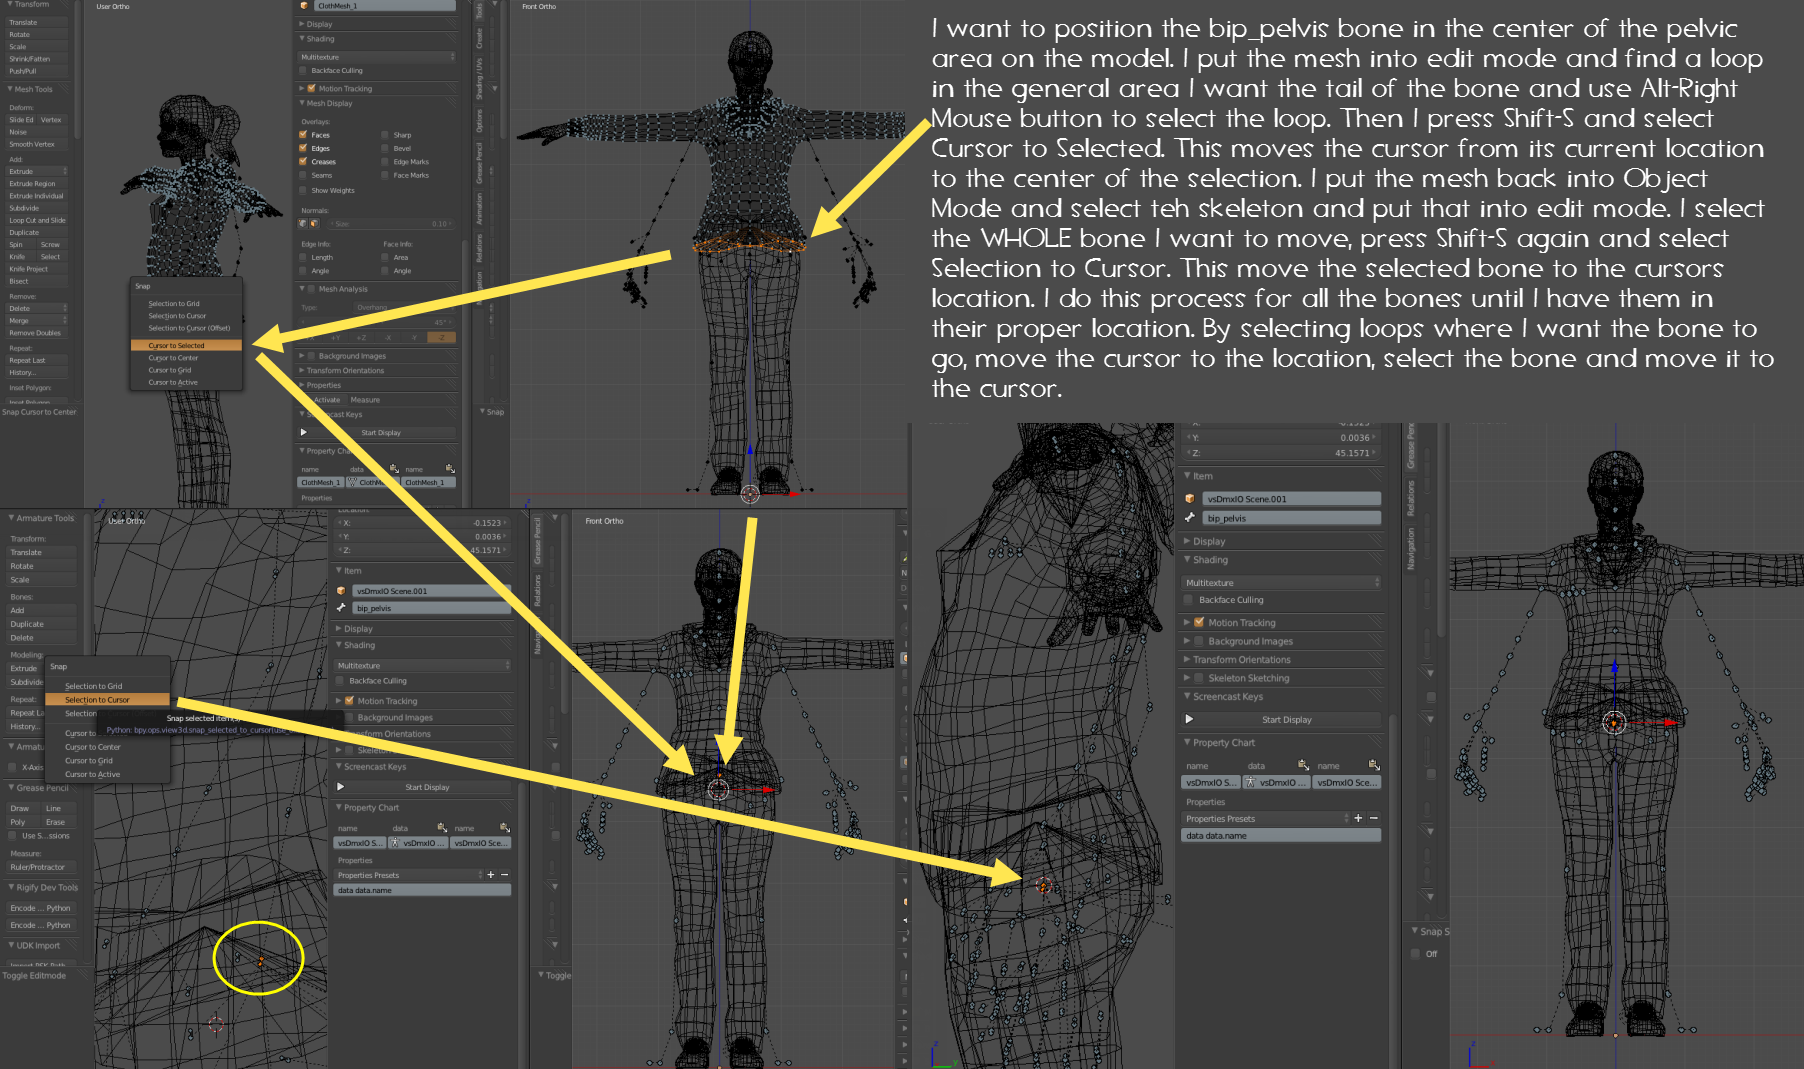Collapse the Mesh Display panel
Screen dimensions: 1804x1069
click(x=302, y=103)
